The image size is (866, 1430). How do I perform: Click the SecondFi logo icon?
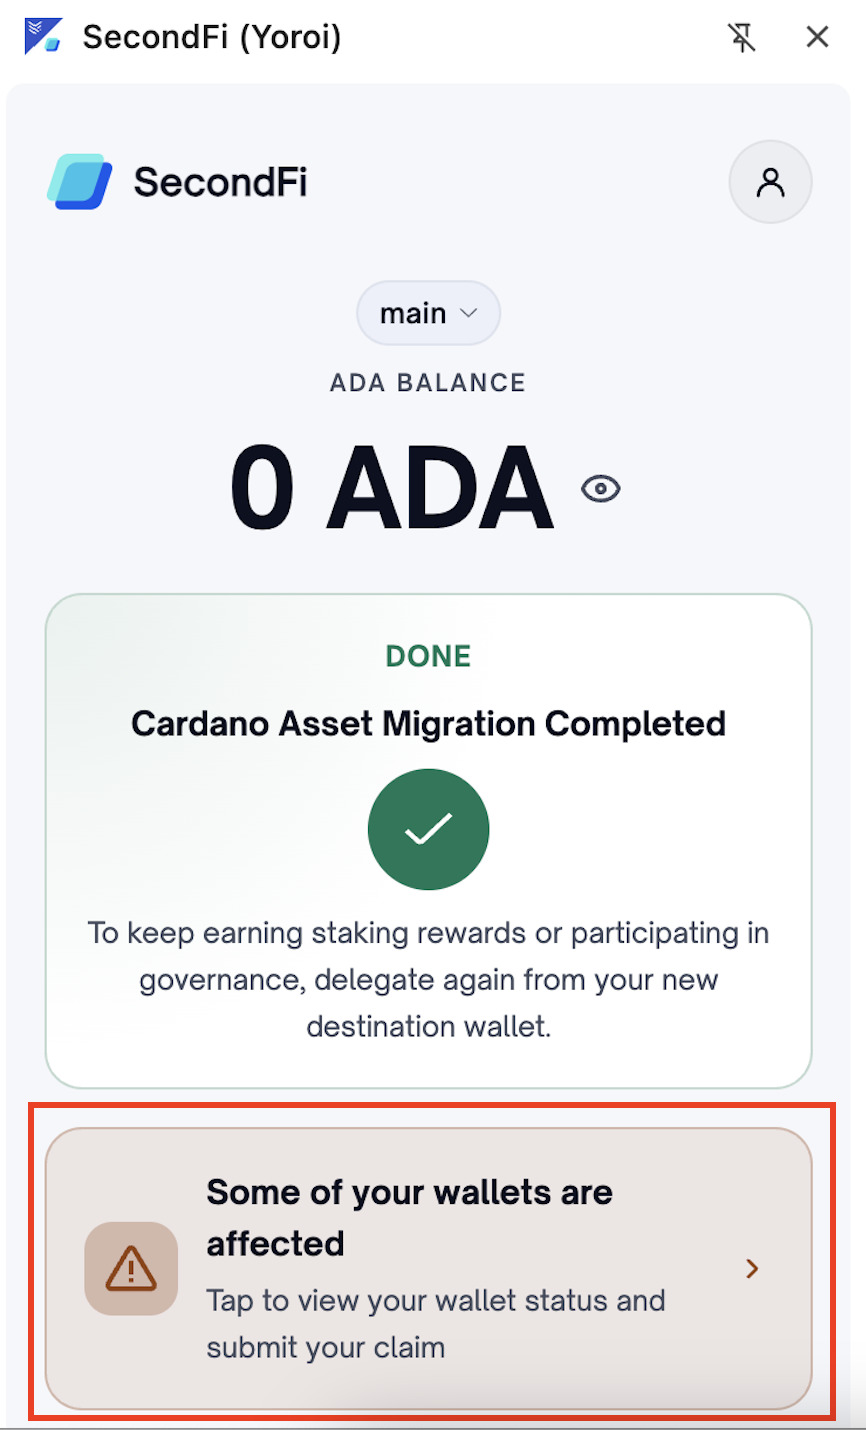point(80,182)
